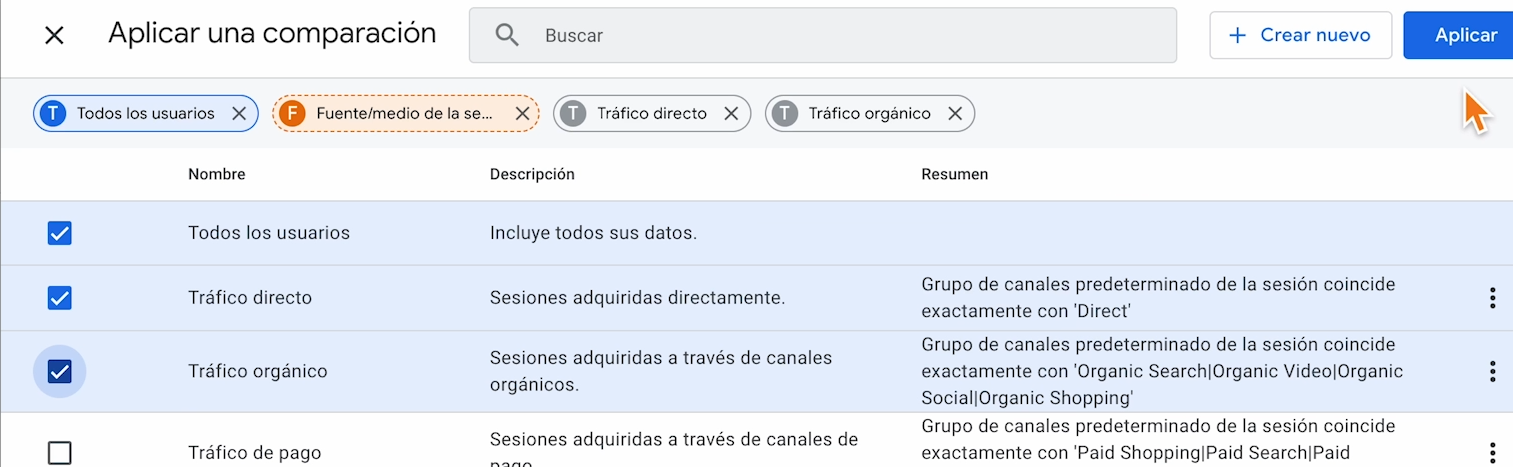Uncheck the Todos los usuarios checkbox
1513x467 pixels.
coord(60,233)
